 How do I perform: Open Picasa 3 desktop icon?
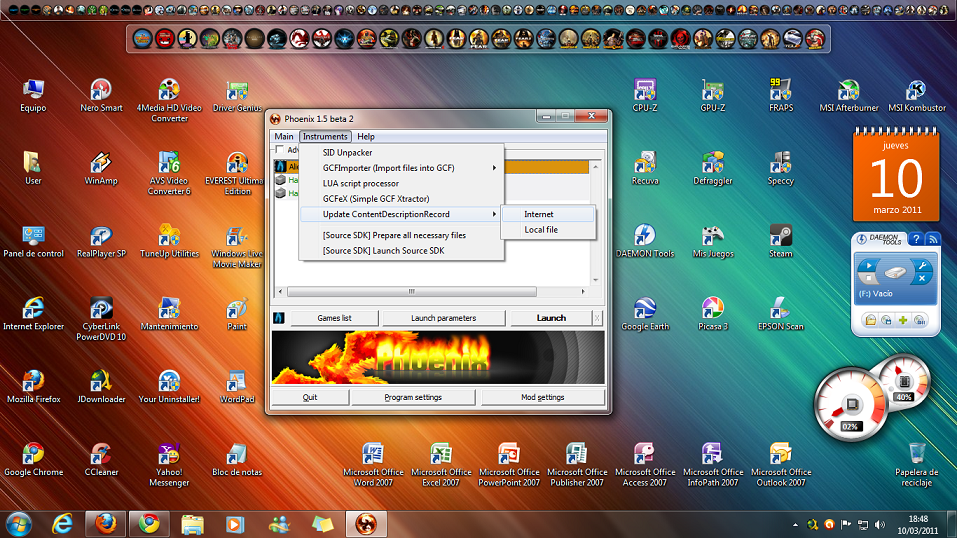[x=713, y=314]
